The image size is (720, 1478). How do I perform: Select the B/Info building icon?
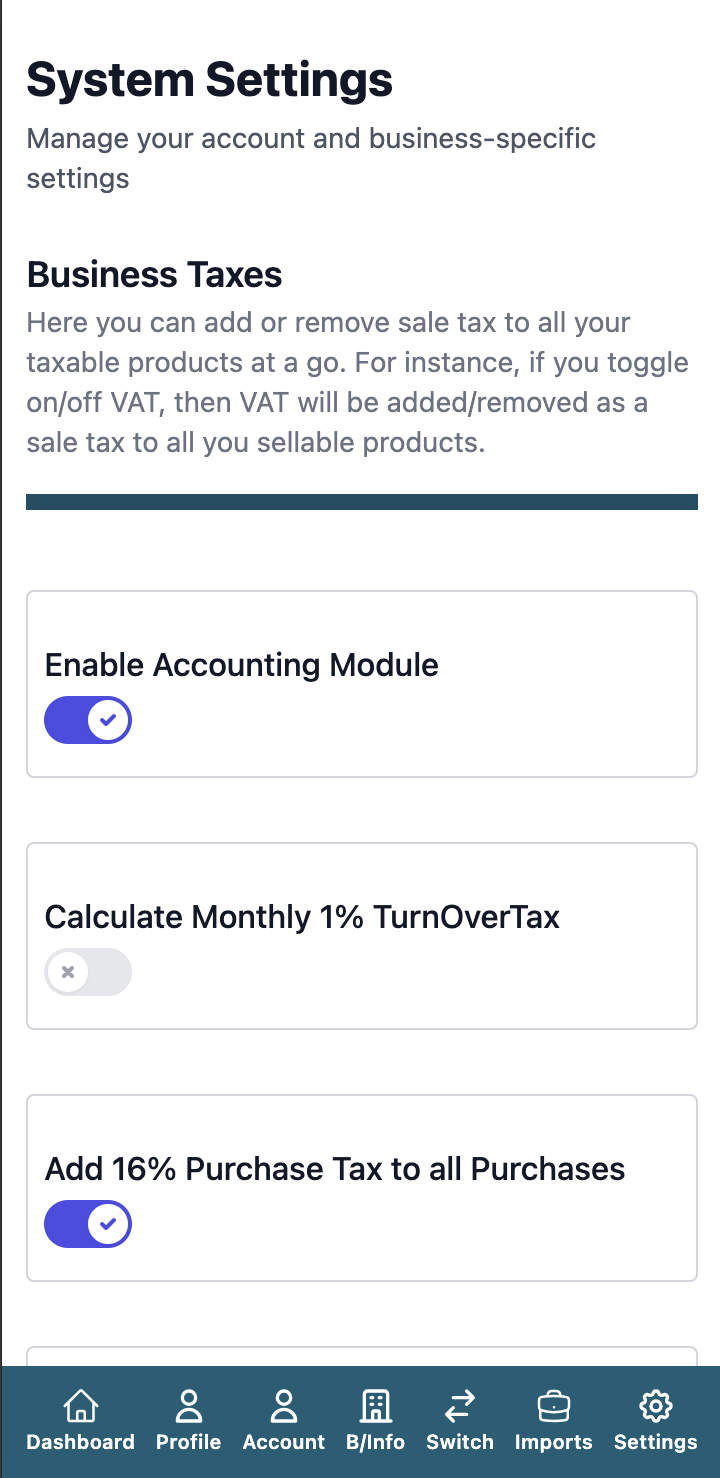tap(375, 1407)
